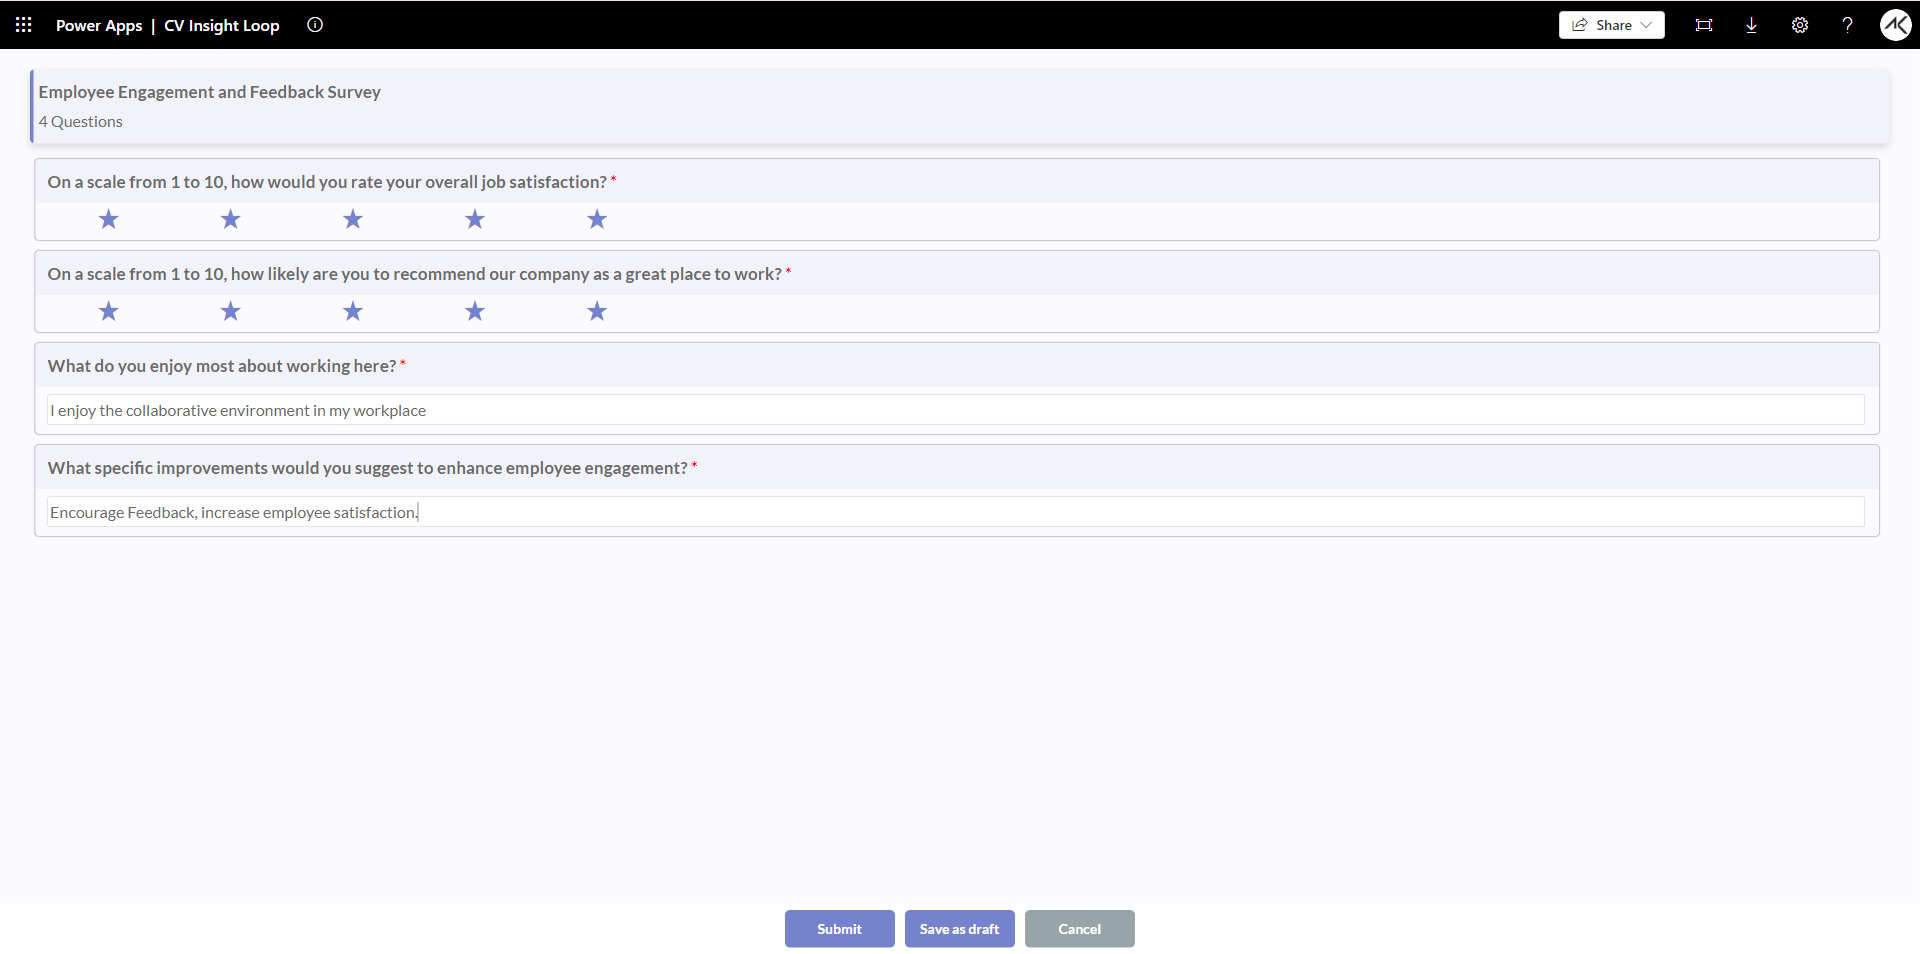Enter fullscreen via the frame icon
Screen dimensions: 1920x954
(x=1704, y=24)
